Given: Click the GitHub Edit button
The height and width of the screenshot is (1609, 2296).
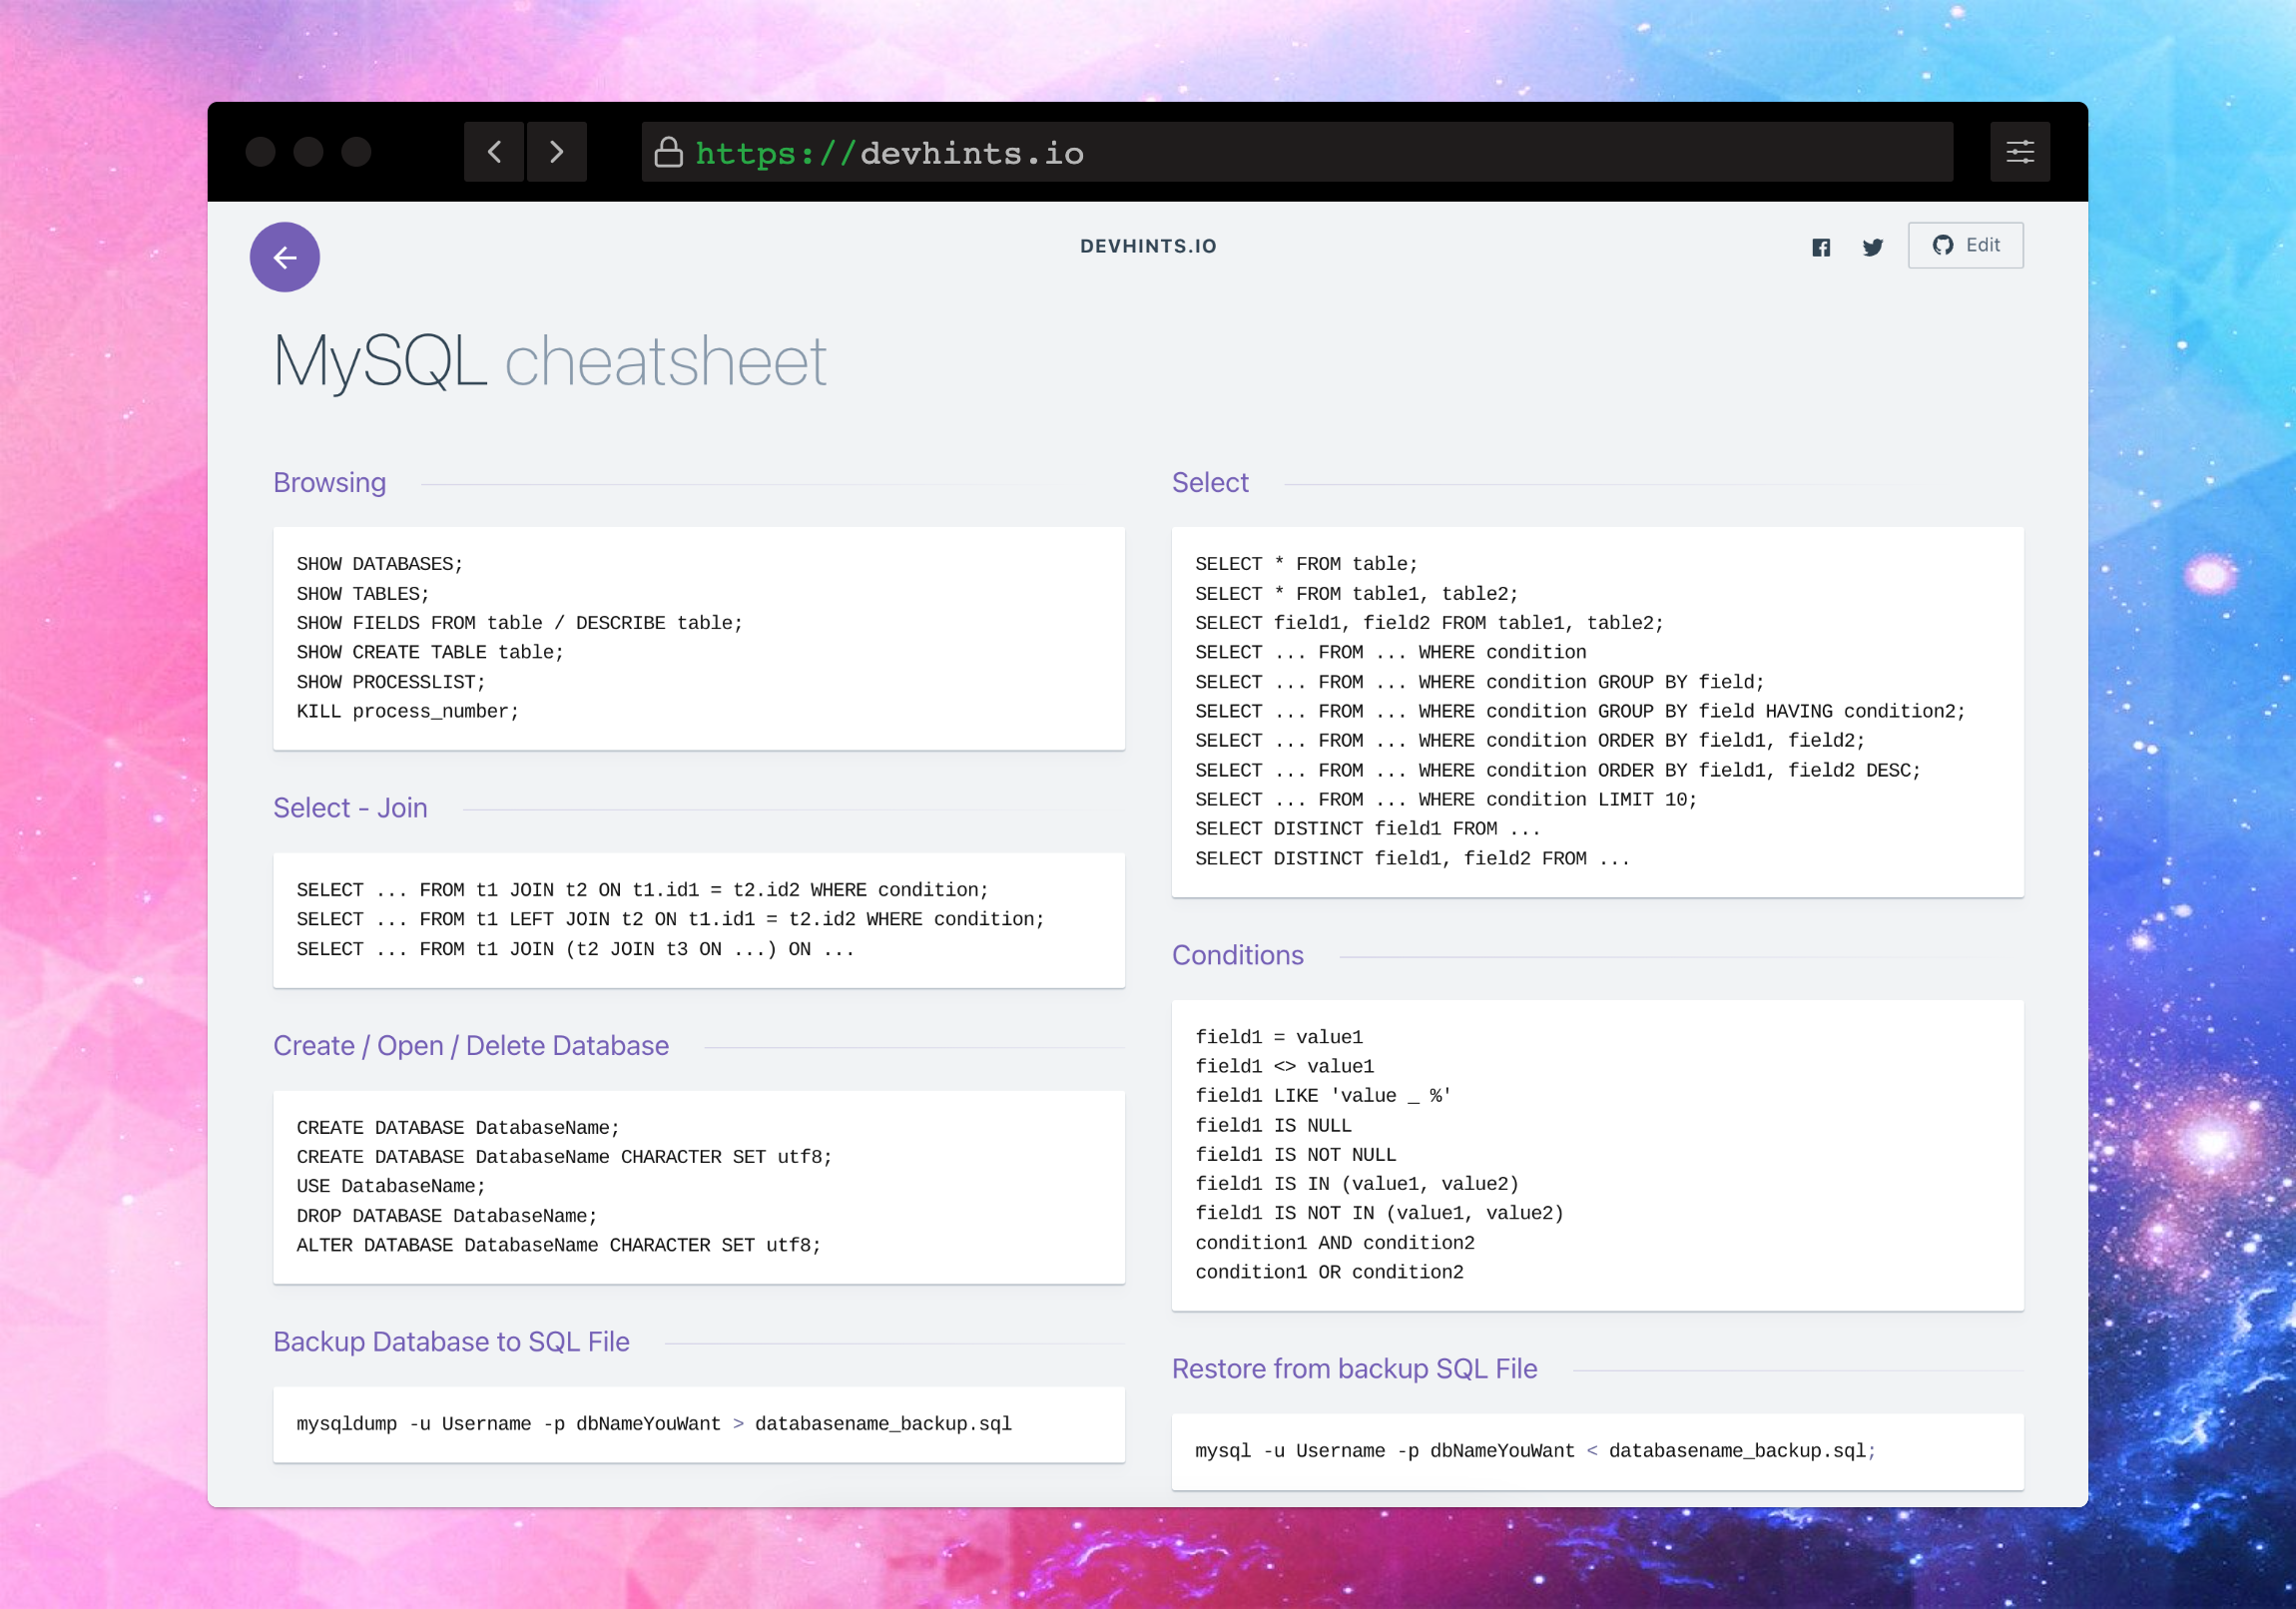Looking at the screenshot, I should click(x=1965, y=245).
